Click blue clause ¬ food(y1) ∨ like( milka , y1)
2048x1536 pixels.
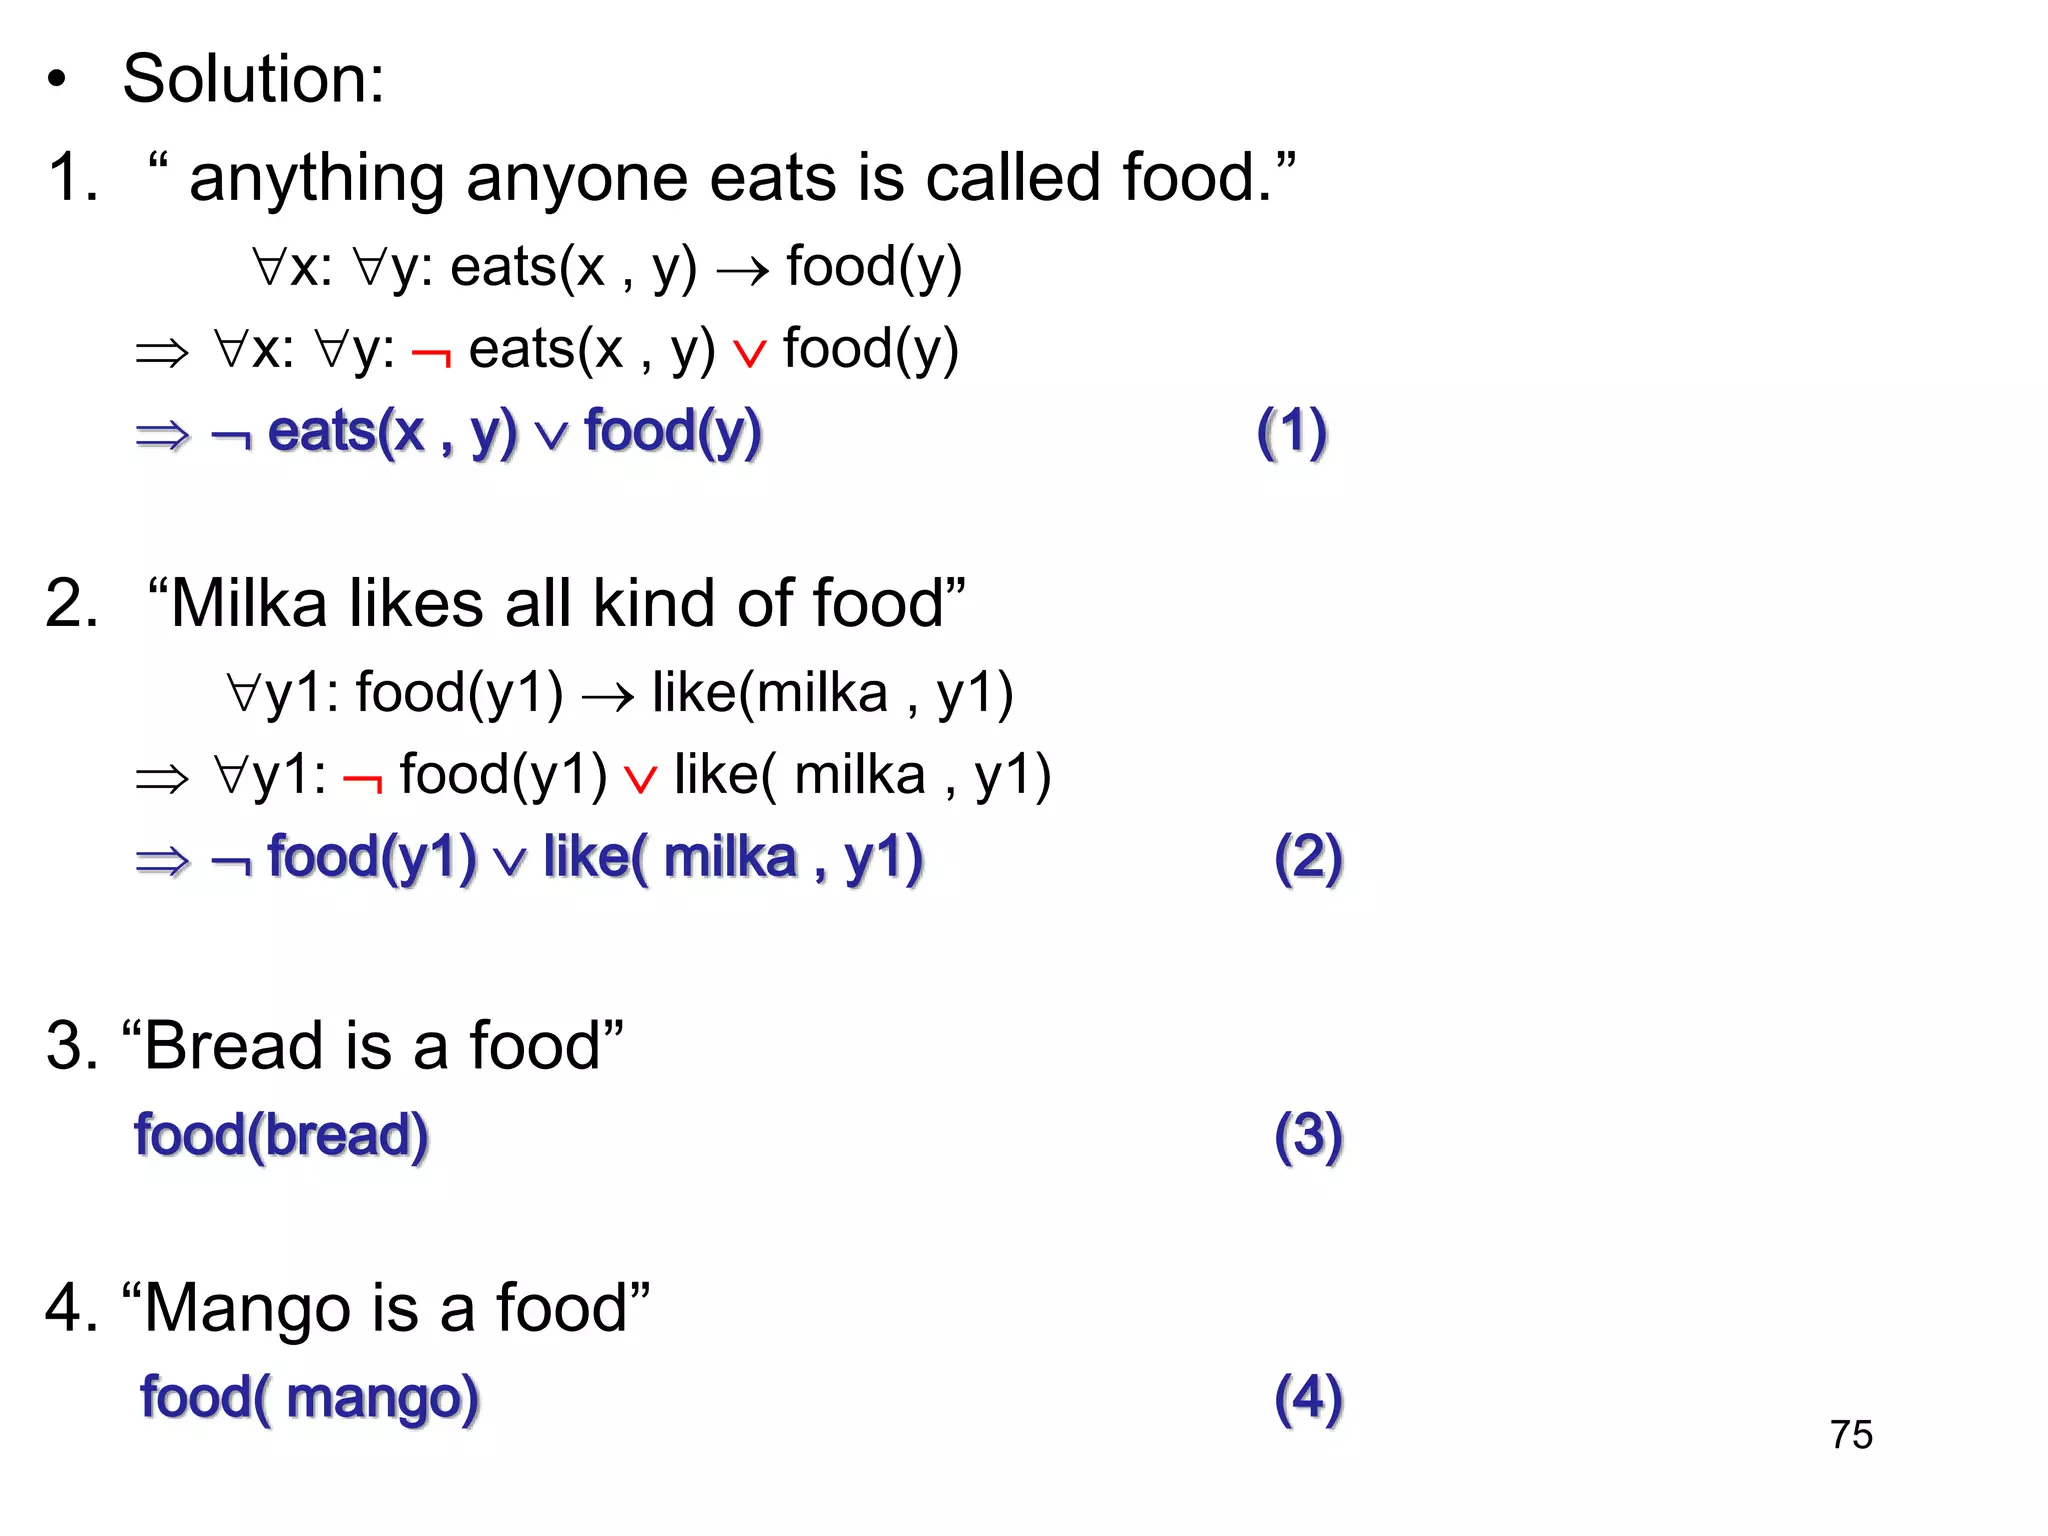click(x=567, y=859)
